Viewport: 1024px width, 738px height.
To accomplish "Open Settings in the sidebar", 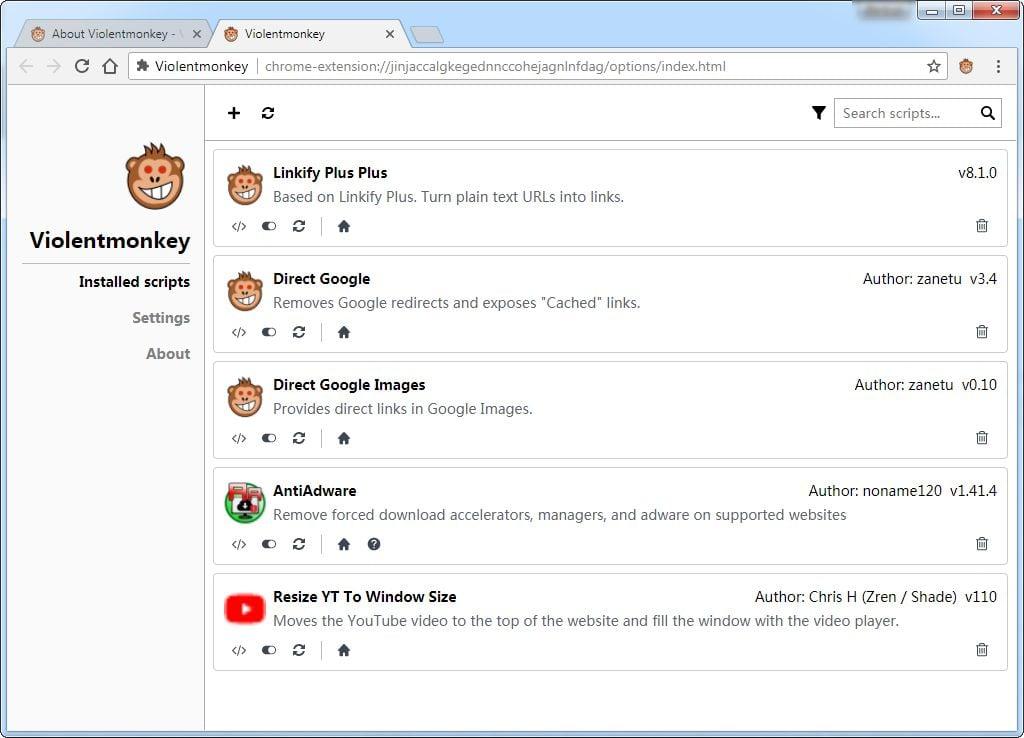I will coord(161,318).
